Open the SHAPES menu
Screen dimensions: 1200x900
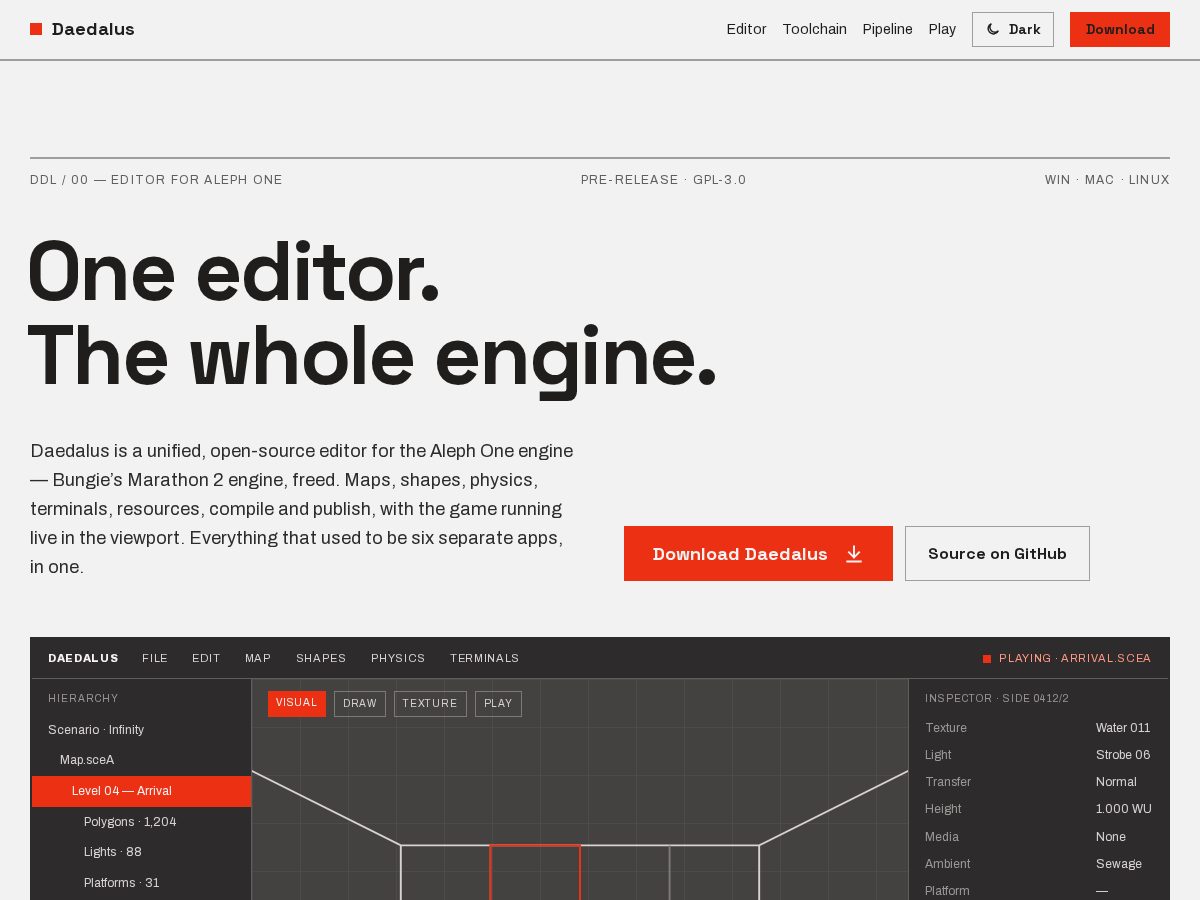321,658
